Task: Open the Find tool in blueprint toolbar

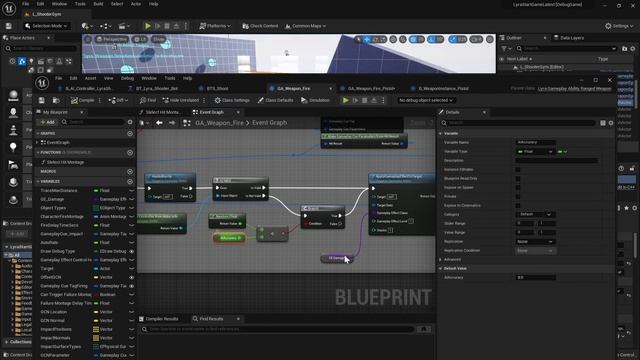Action: pos(148,100)
